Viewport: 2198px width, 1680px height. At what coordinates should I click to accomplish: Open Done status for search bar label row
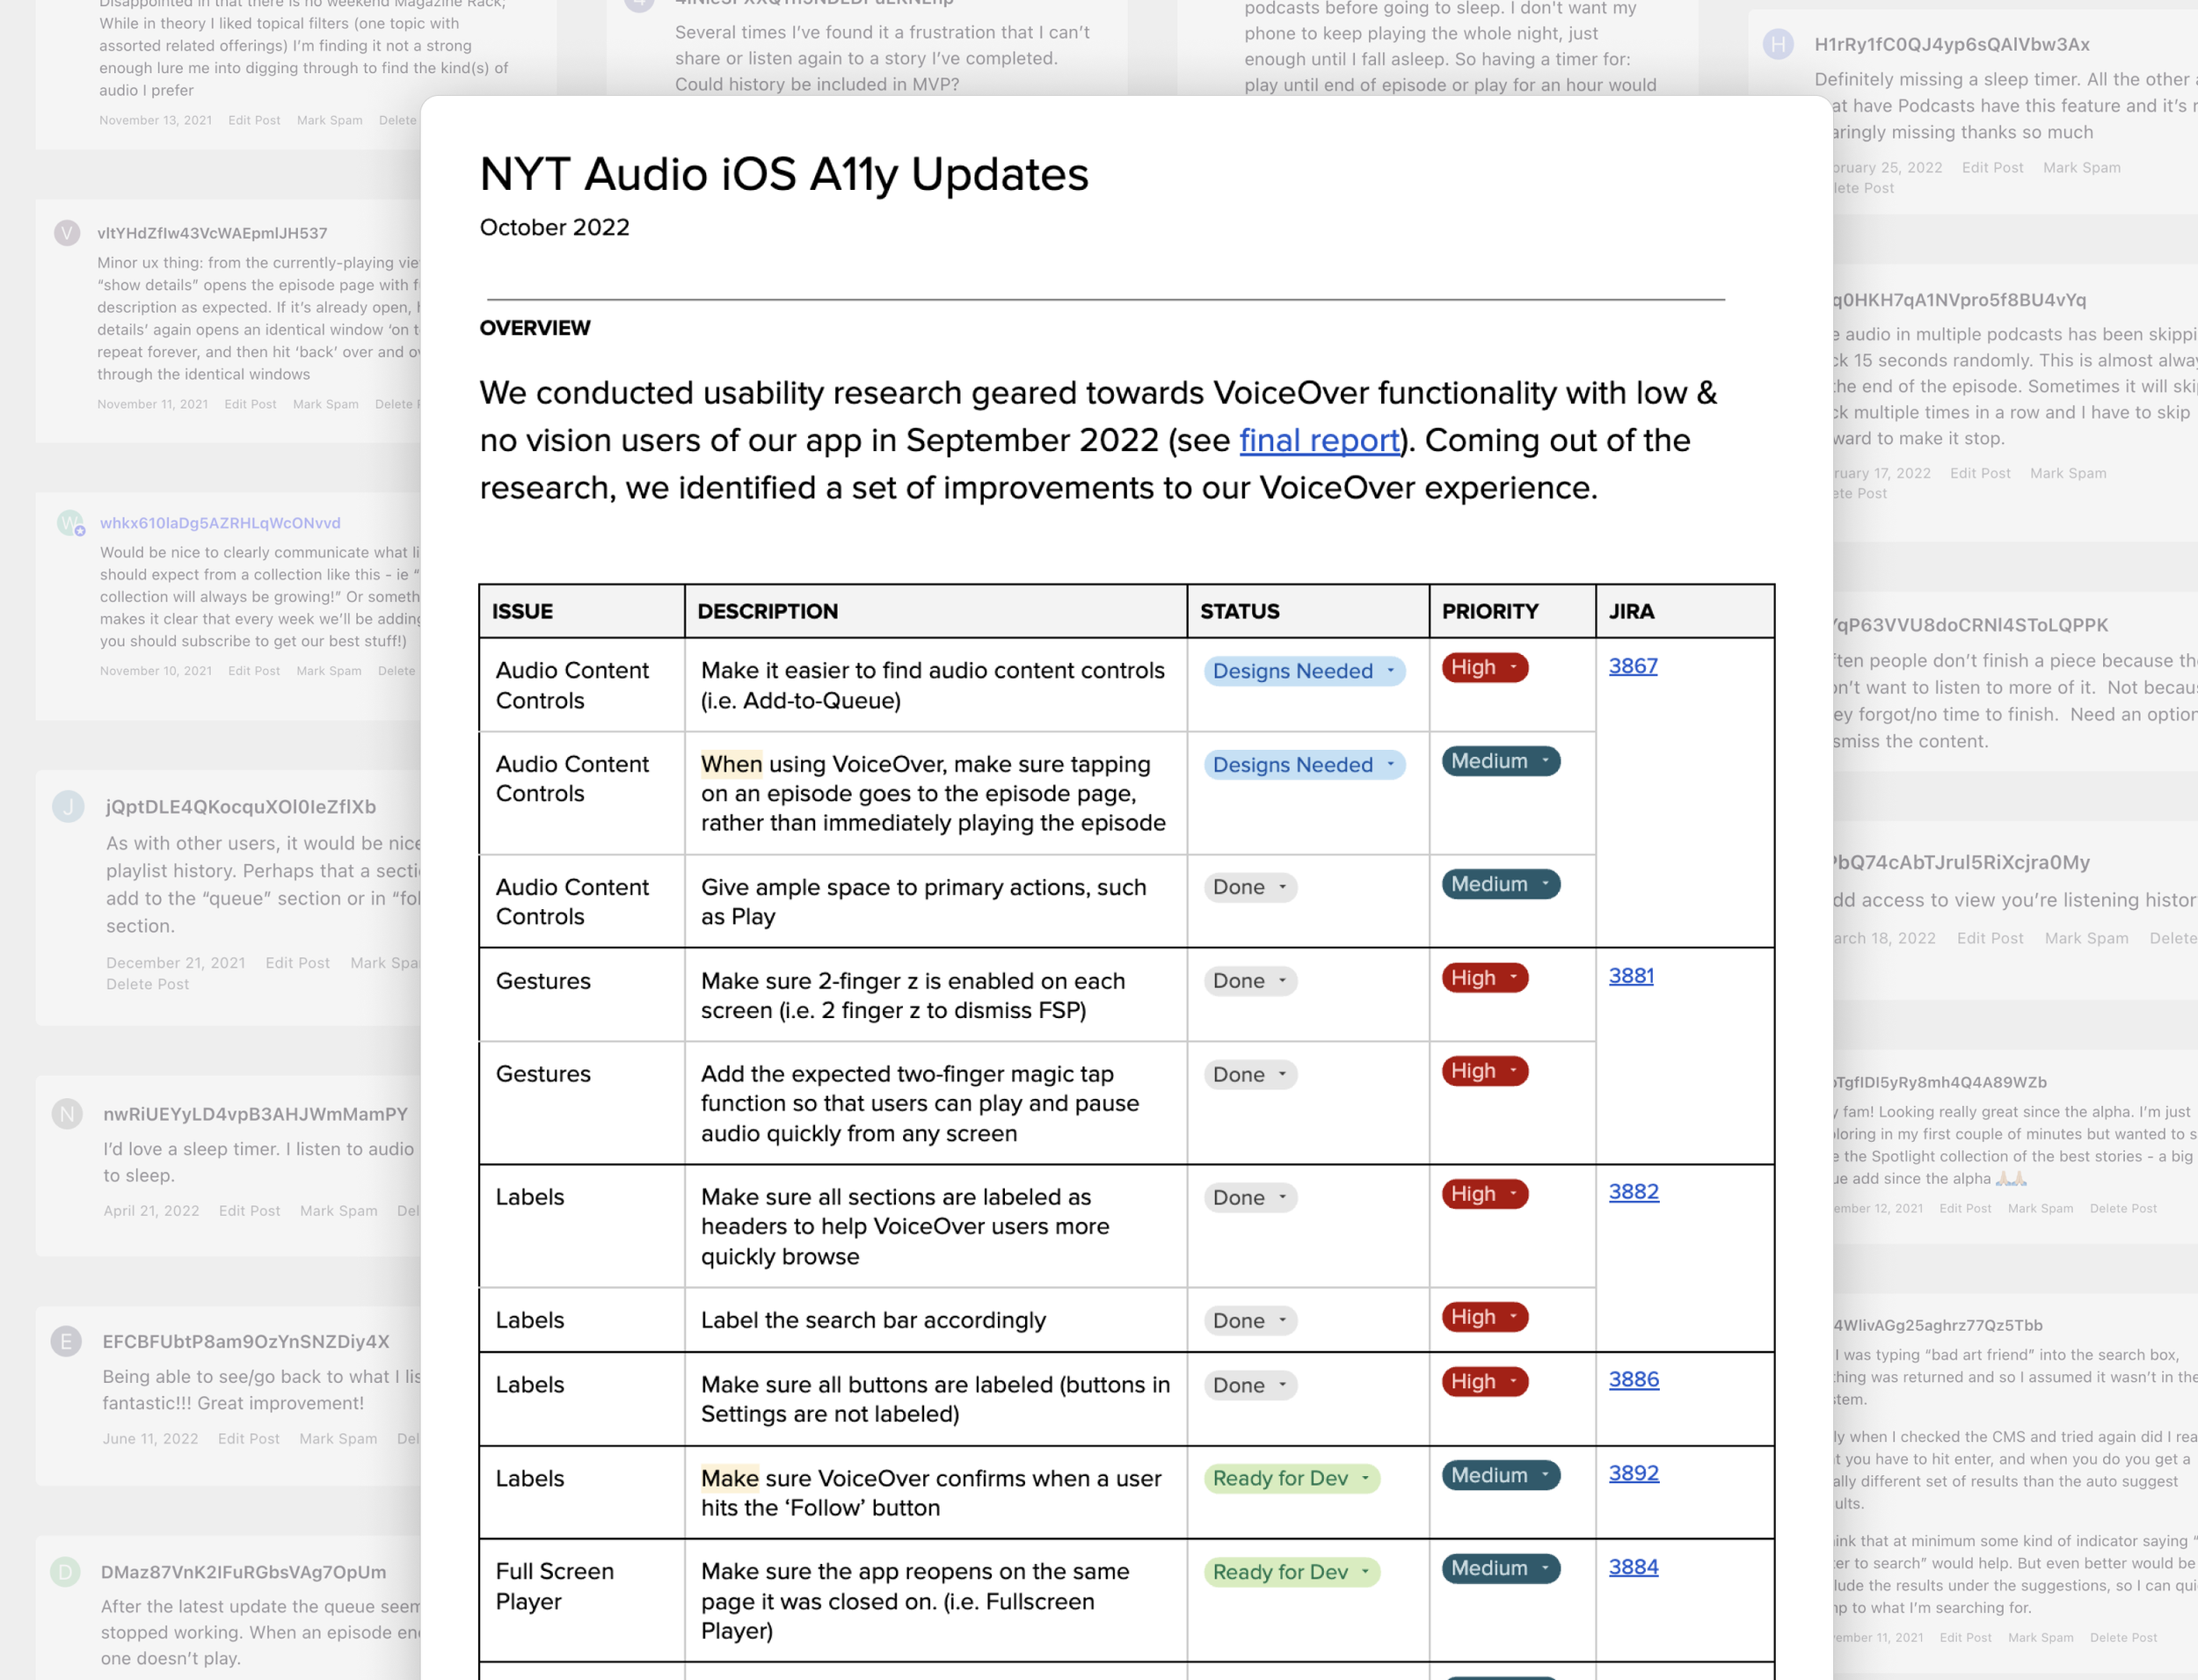point(1249,1320)
